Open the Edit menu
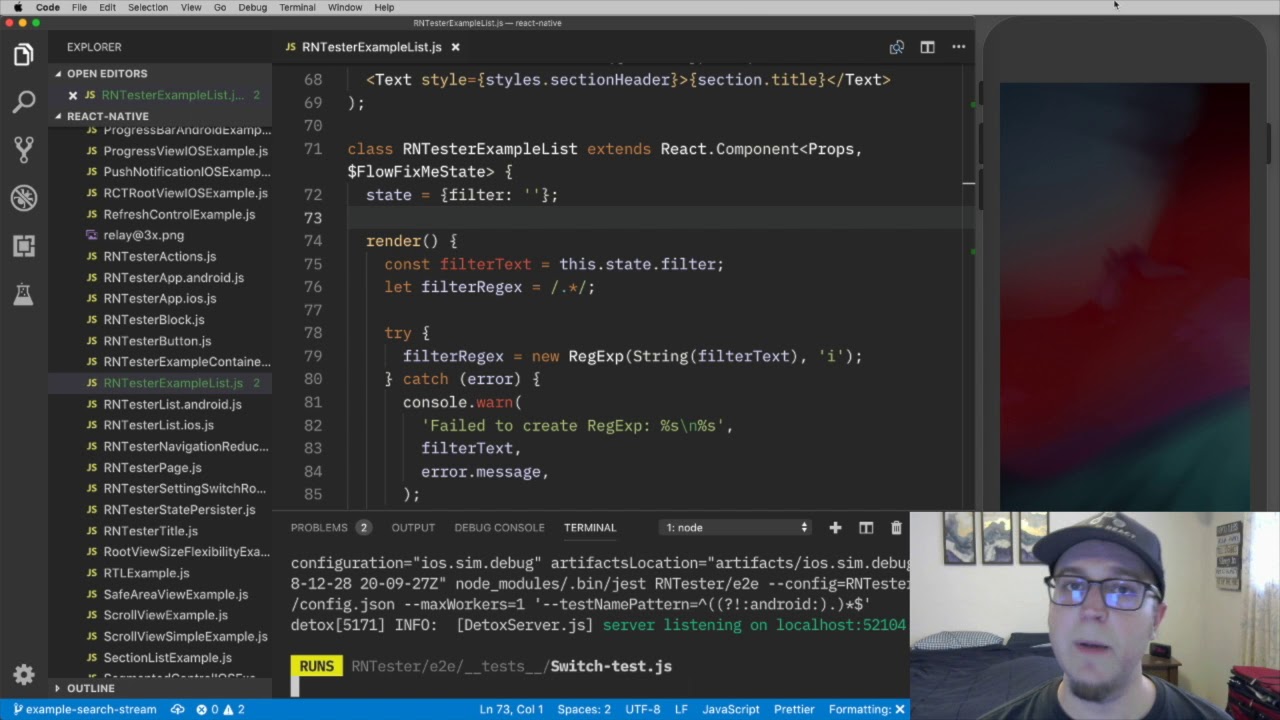The image size is (1280, 720). 107,7
